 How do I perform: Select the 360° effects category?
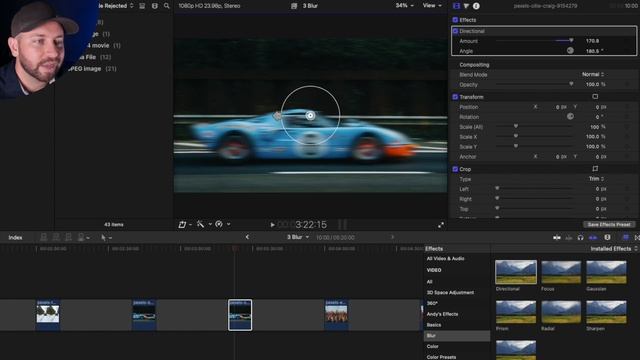(x=432, y=303)
